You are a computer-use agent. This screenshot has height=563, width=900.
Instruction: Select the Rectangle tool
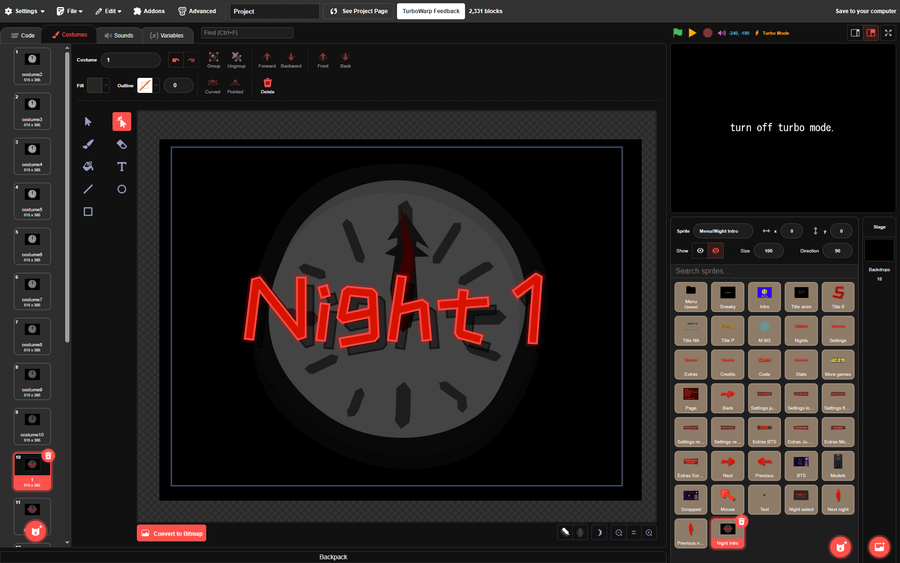[88, 212]
